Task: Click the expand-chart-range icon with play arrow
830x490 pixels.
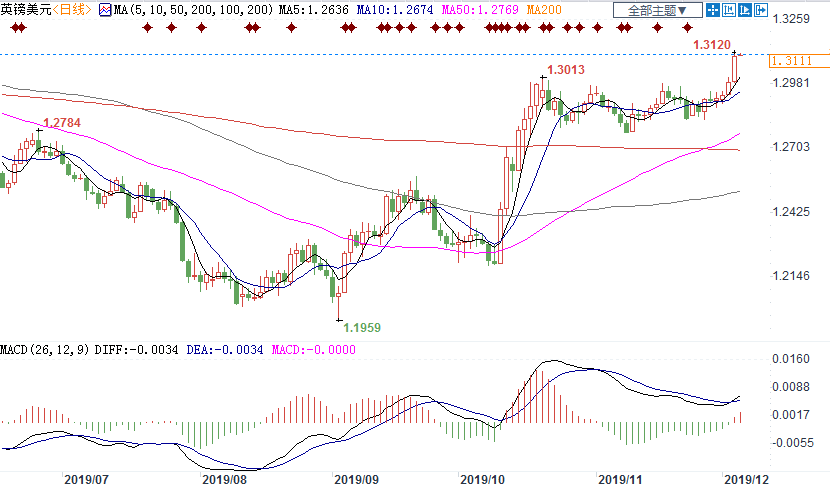Action: (x=745, y=10)
